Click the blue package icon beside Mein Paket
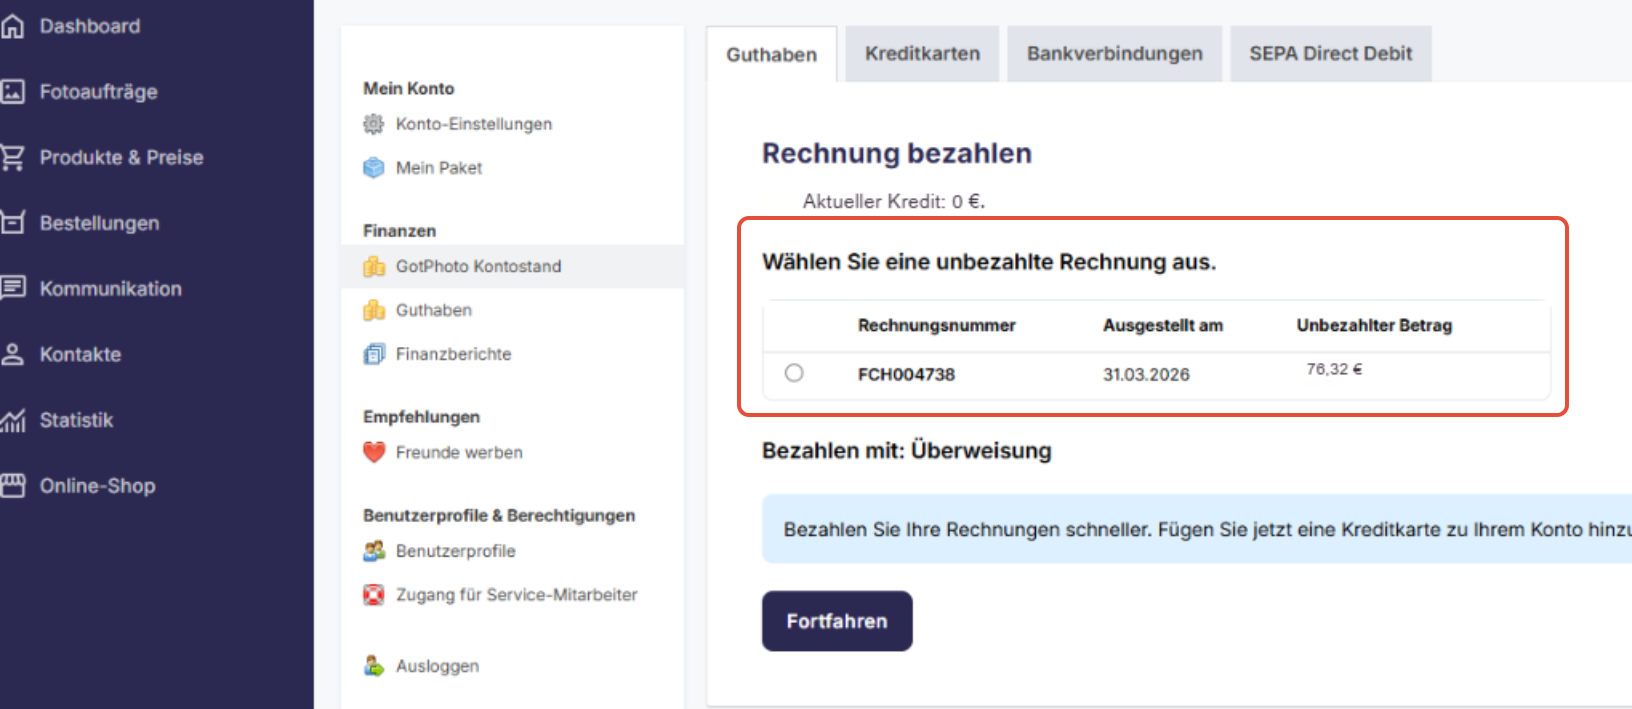1632x709 pixels. point(373,168)
